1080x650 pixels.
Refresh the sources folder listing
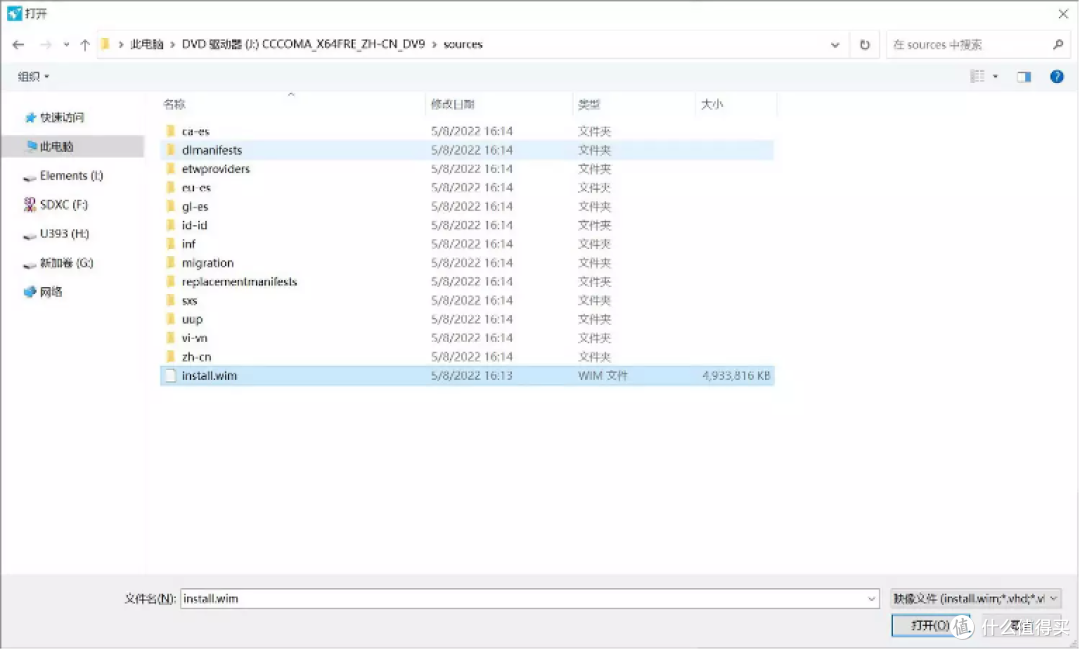click(864, 45)
